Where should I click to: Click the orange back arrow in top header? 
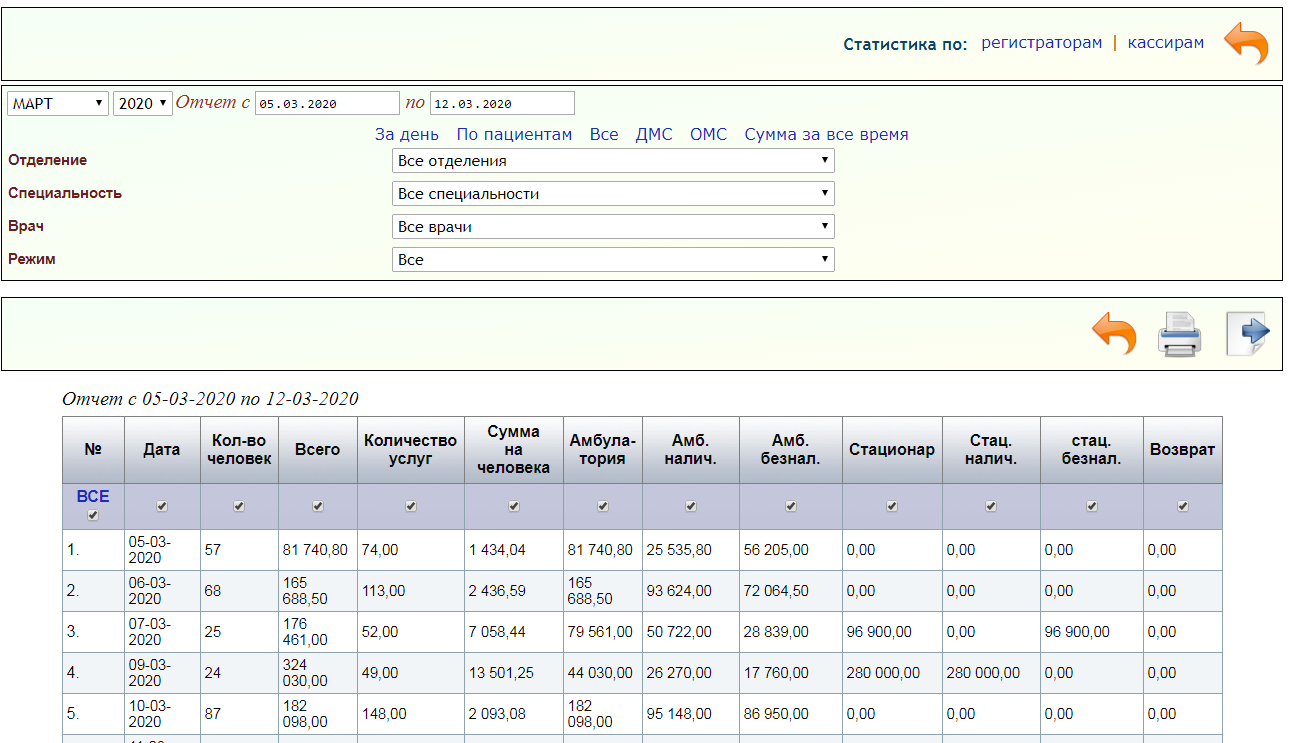1245,44
